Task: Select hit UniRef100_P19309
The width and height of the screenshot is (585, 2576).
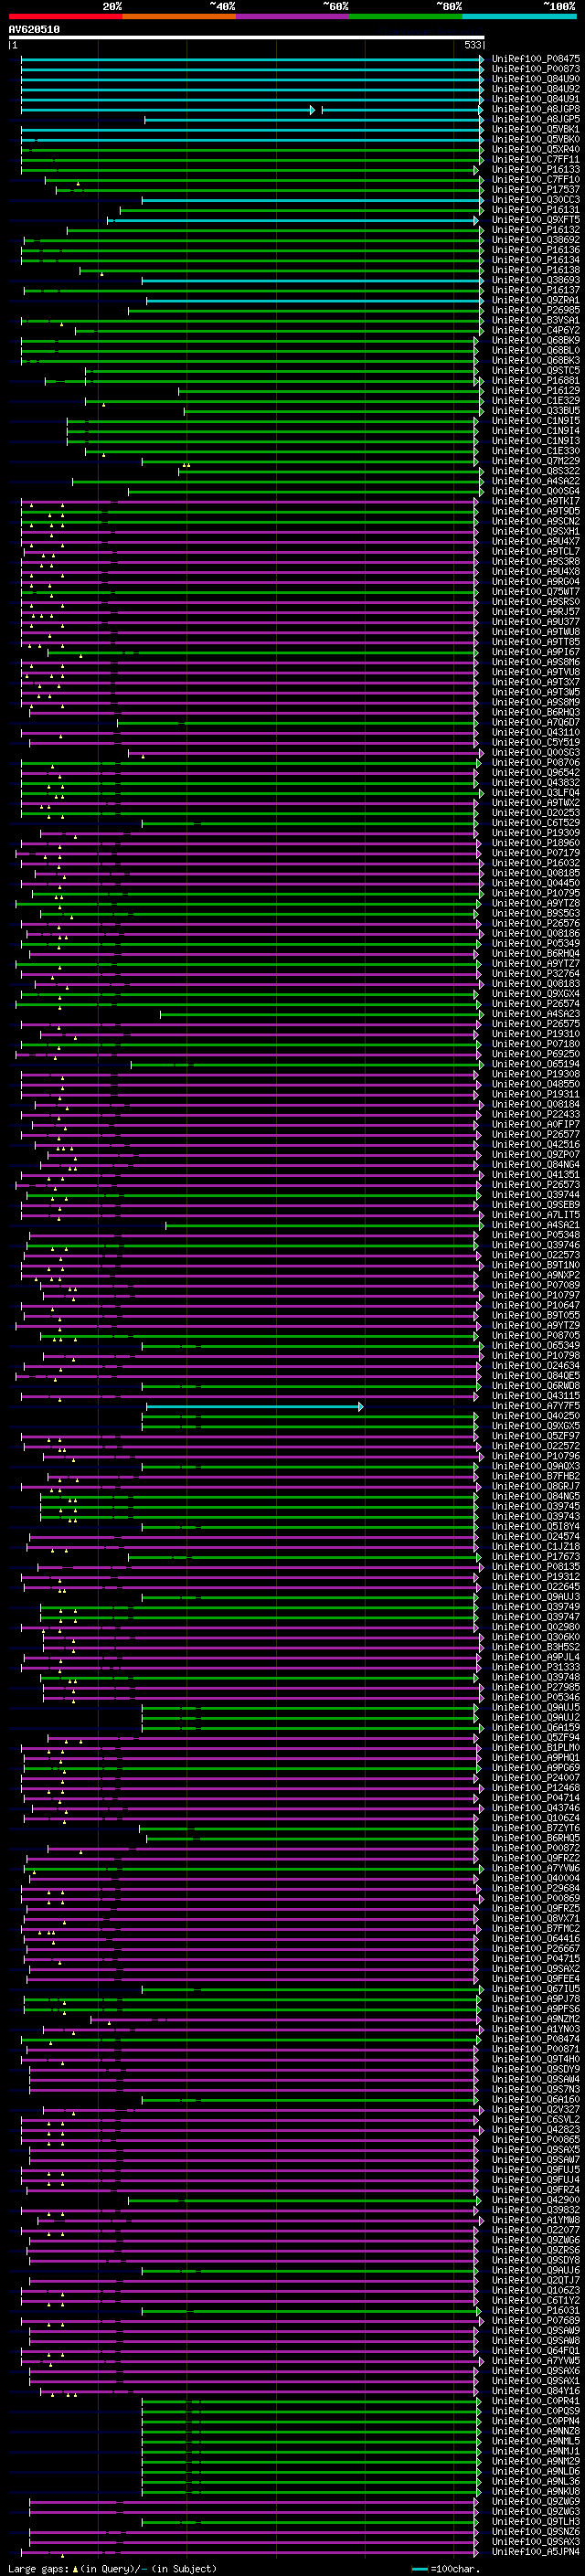Action: pos(536,832)
